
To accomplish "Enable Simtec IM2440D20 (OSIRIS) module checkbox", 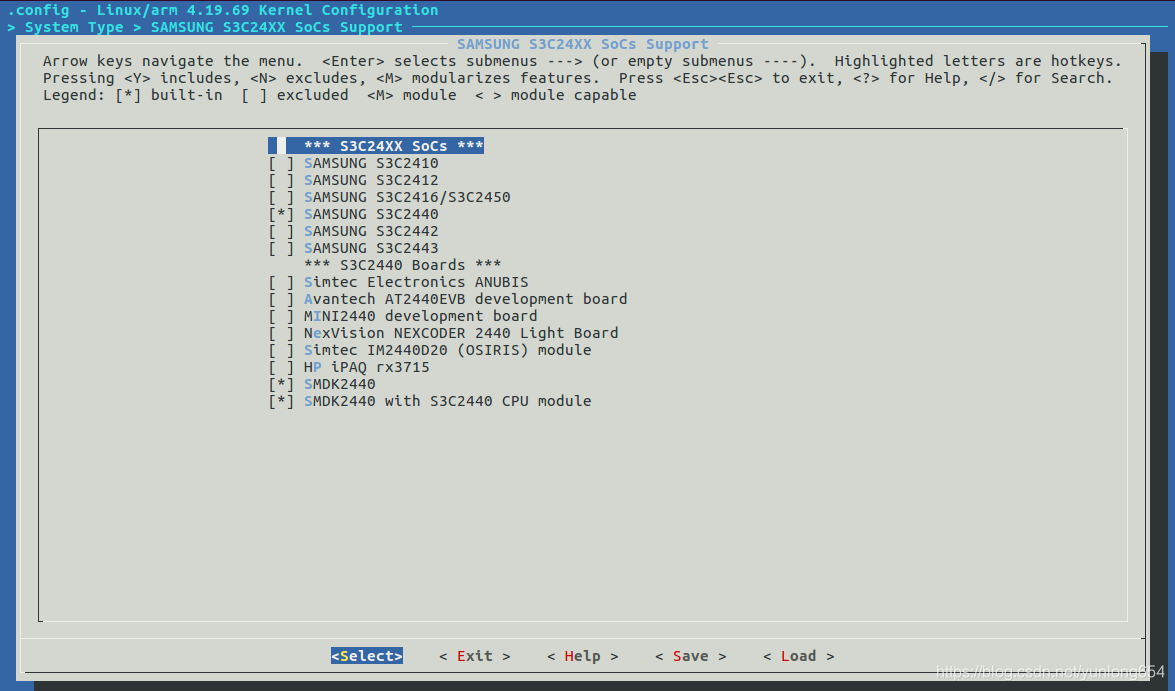I will [281, 350].
